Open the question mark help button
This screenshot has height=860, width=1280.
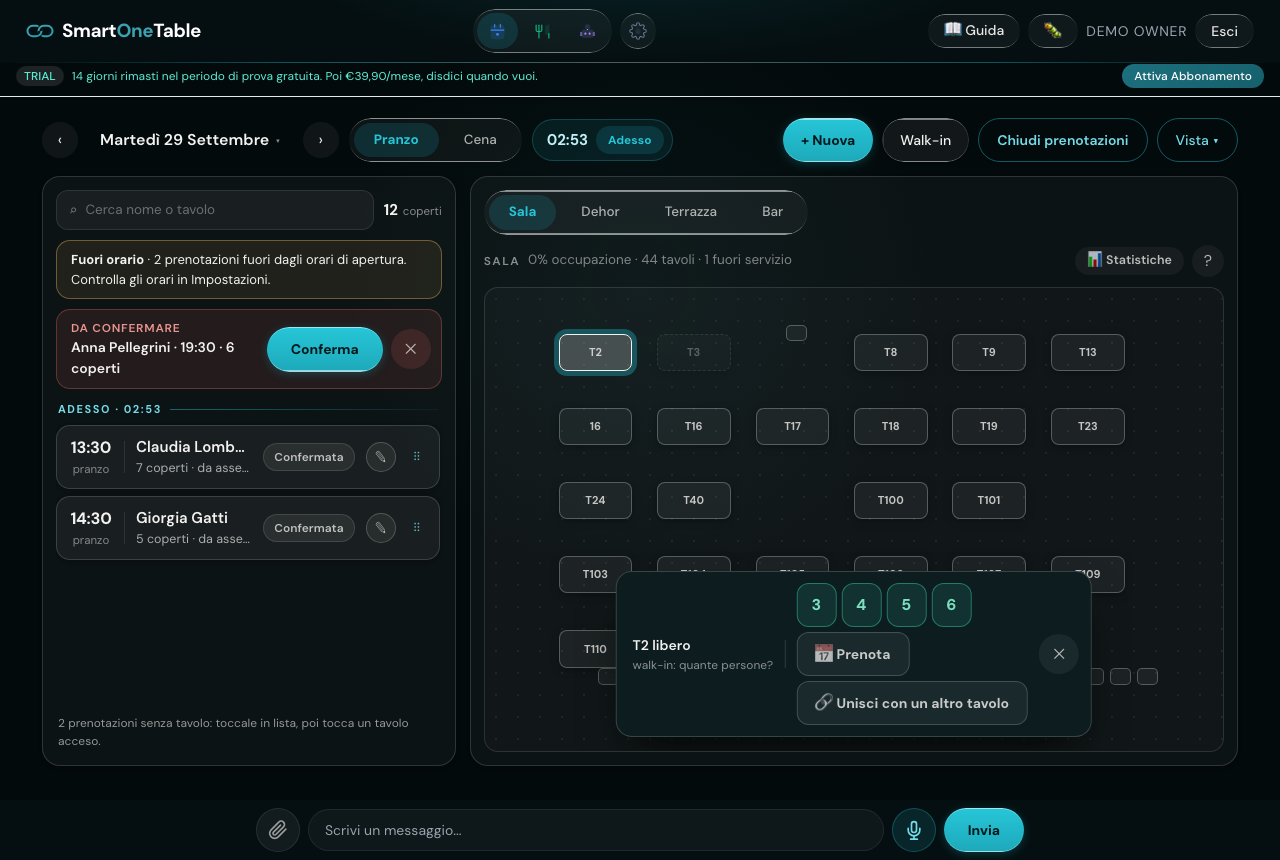1208,261
